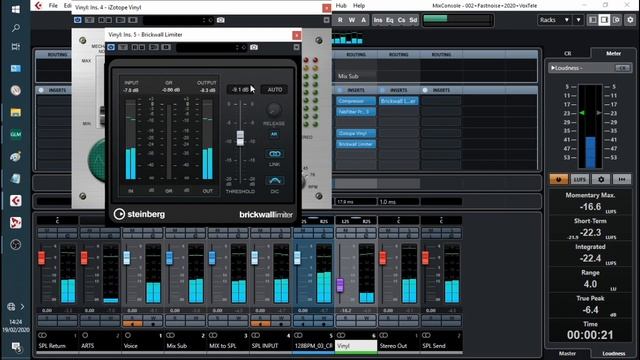
Task: Click the Cubase logo icon in menu bar
Action: click(x=38, y=6)
